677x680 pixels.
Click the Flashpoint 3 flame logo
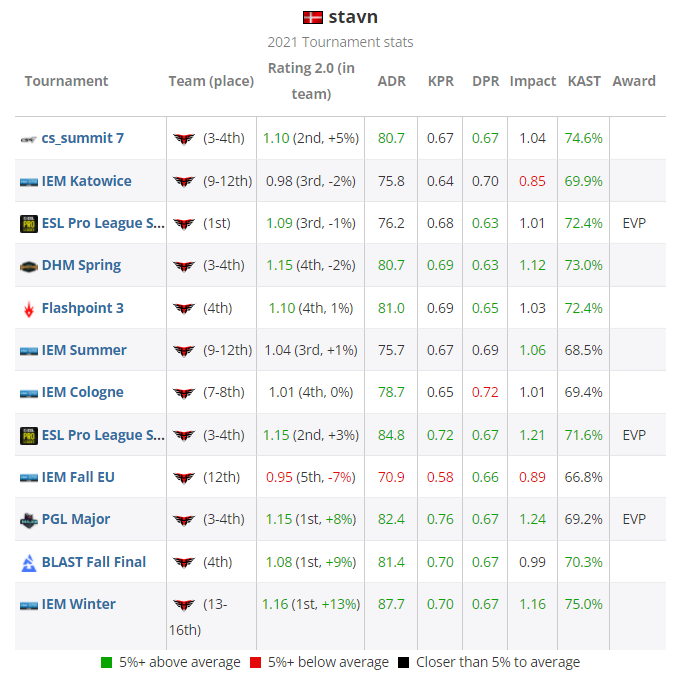pyautogui.click(x=29, y=309)
